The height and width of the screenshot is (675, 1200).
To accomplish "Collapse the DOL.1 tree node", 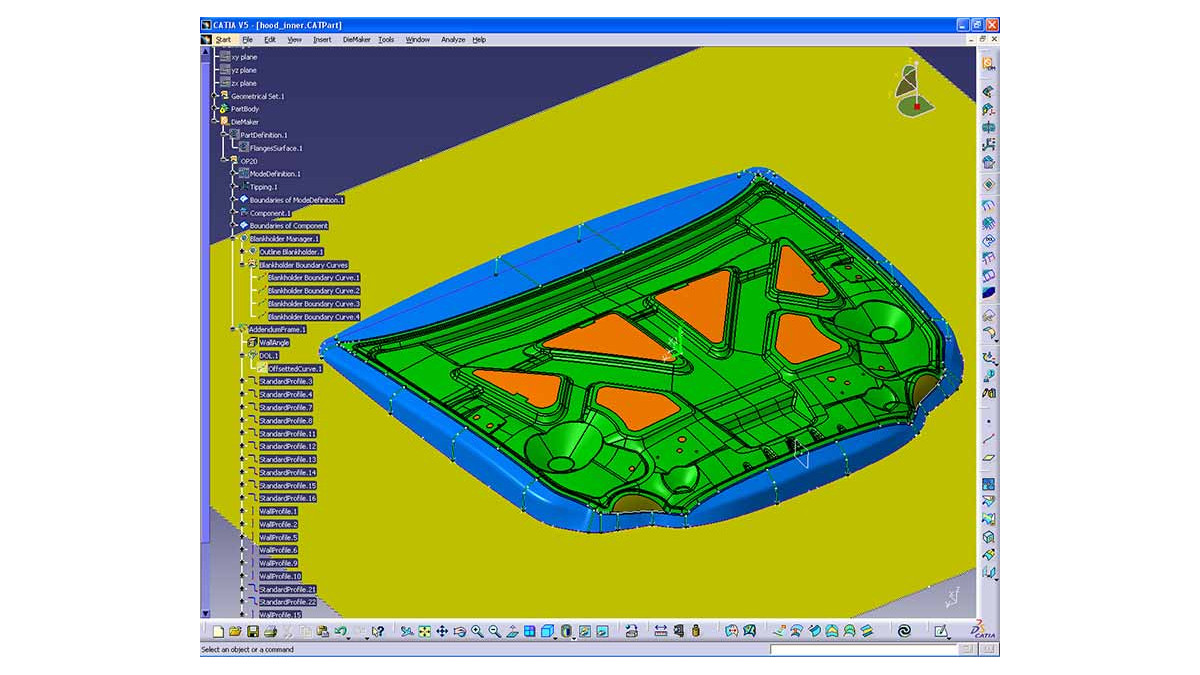I will point(242,355).
